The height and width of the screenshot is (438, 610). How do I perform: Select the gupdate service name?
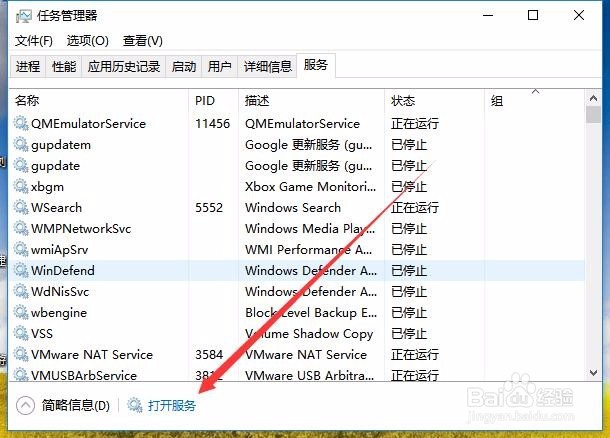(x=55, y=166)
